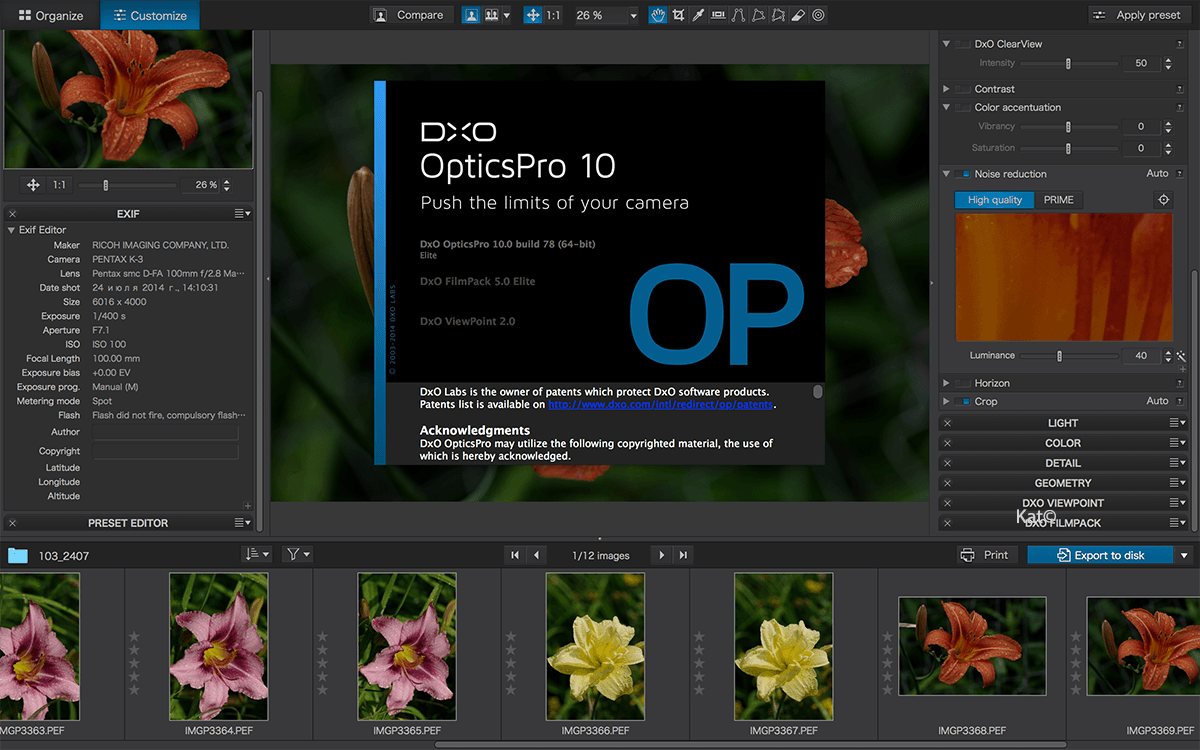The height and width of the screenshot is (750, 1200).
Task: Go to previous image
Action: (x=536, y=555)
